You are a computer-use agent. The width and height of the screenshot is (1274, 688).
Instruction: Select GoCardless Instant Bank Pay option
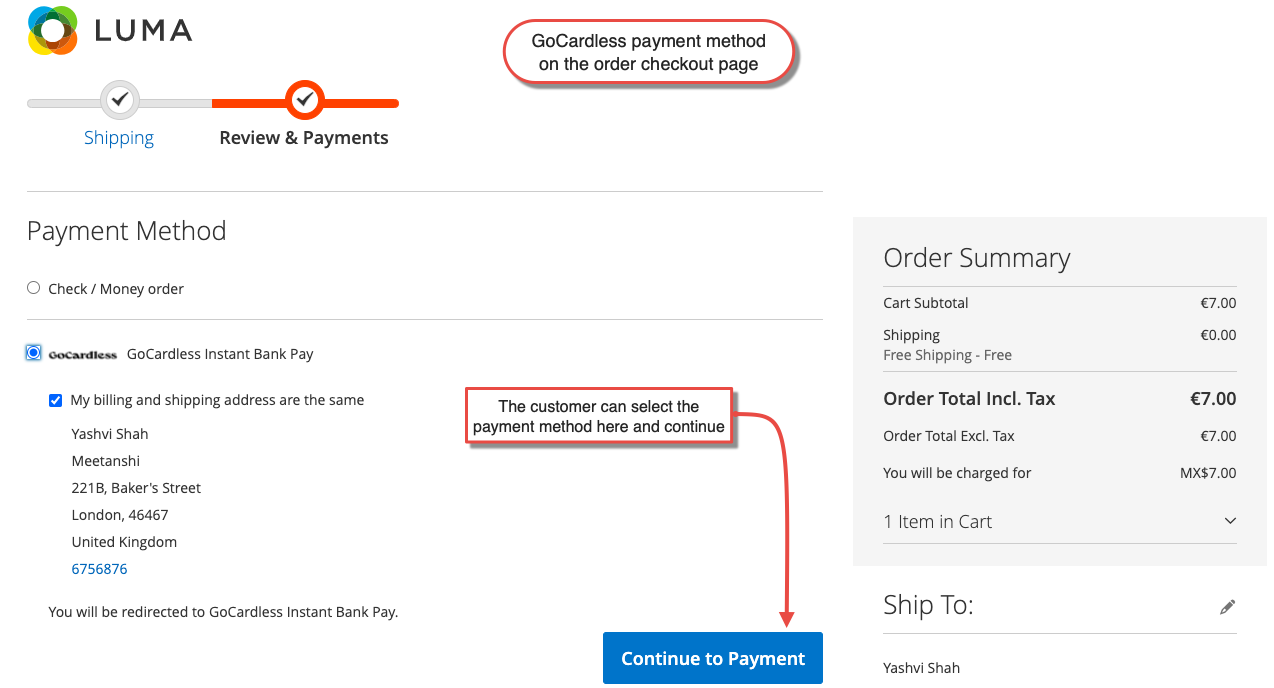point(33,352)
